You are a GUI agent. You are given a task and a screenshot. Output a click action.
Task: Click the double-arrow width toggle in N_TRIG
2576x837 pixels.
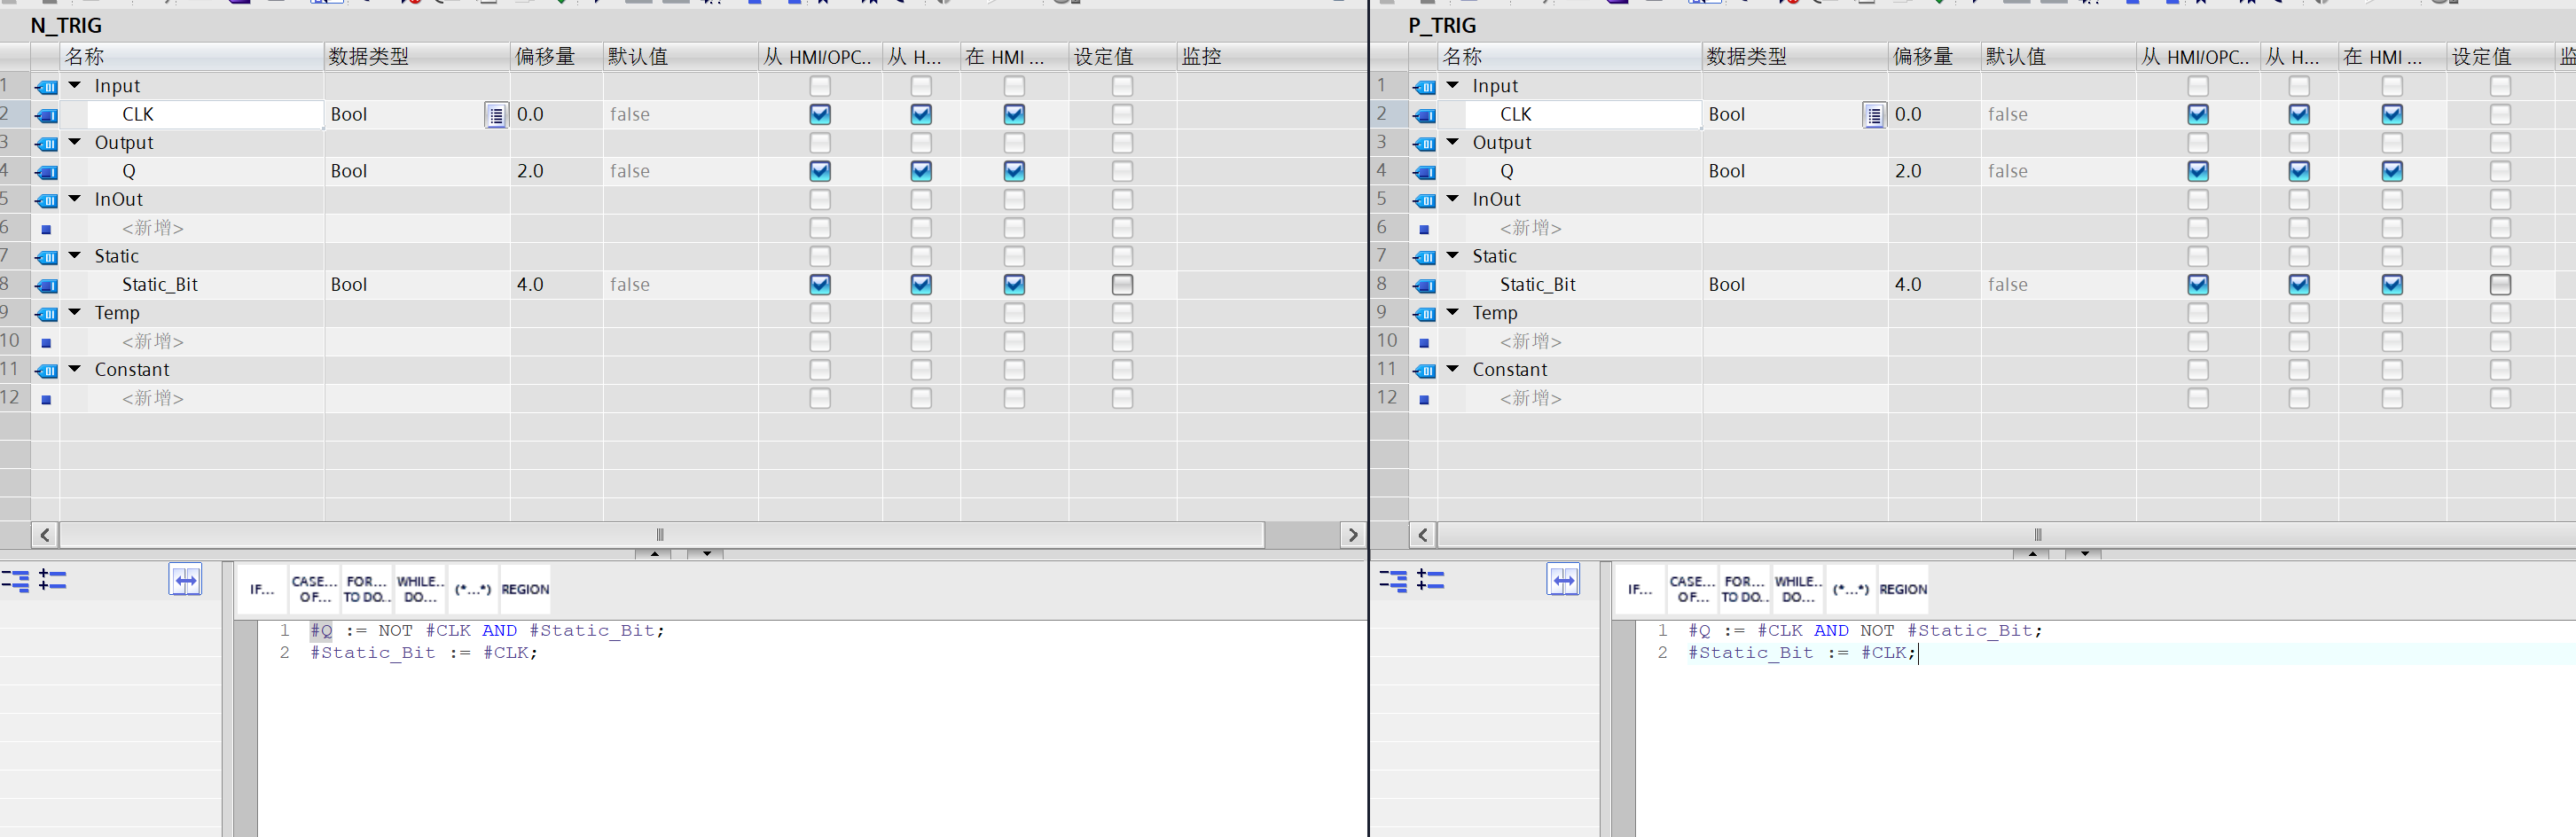tap(185, 580)
